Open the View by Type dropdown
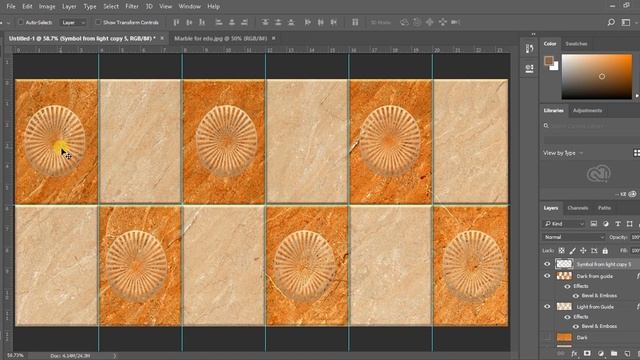 pyautogui.click(x=563, y=153)
